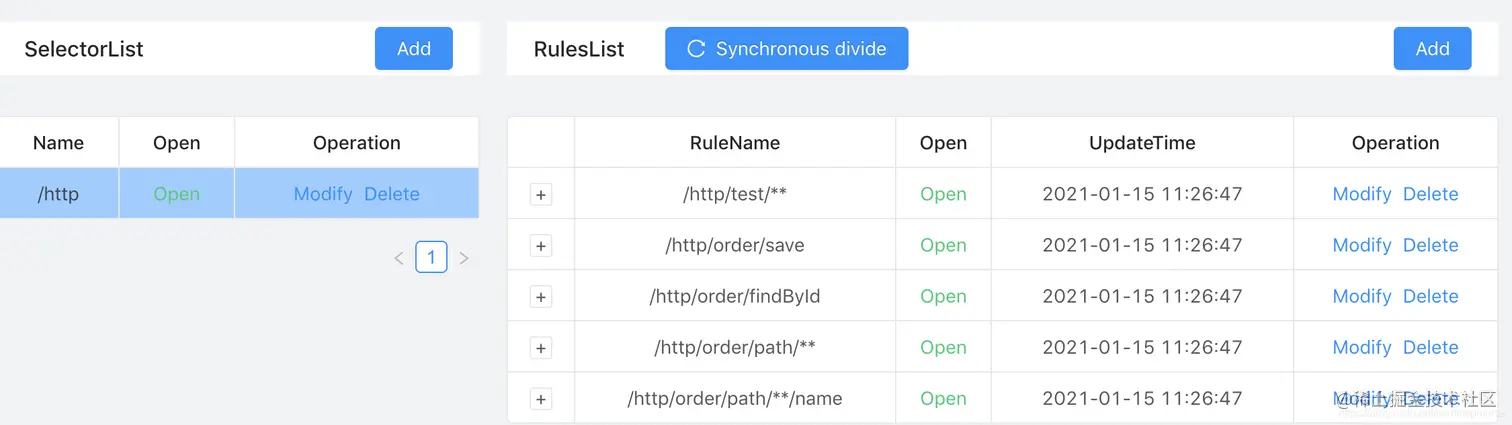Viewport: 1512px width, 425px height.
Task: Expand the /http/test/** rule row
Action: (x=541, y=195)
